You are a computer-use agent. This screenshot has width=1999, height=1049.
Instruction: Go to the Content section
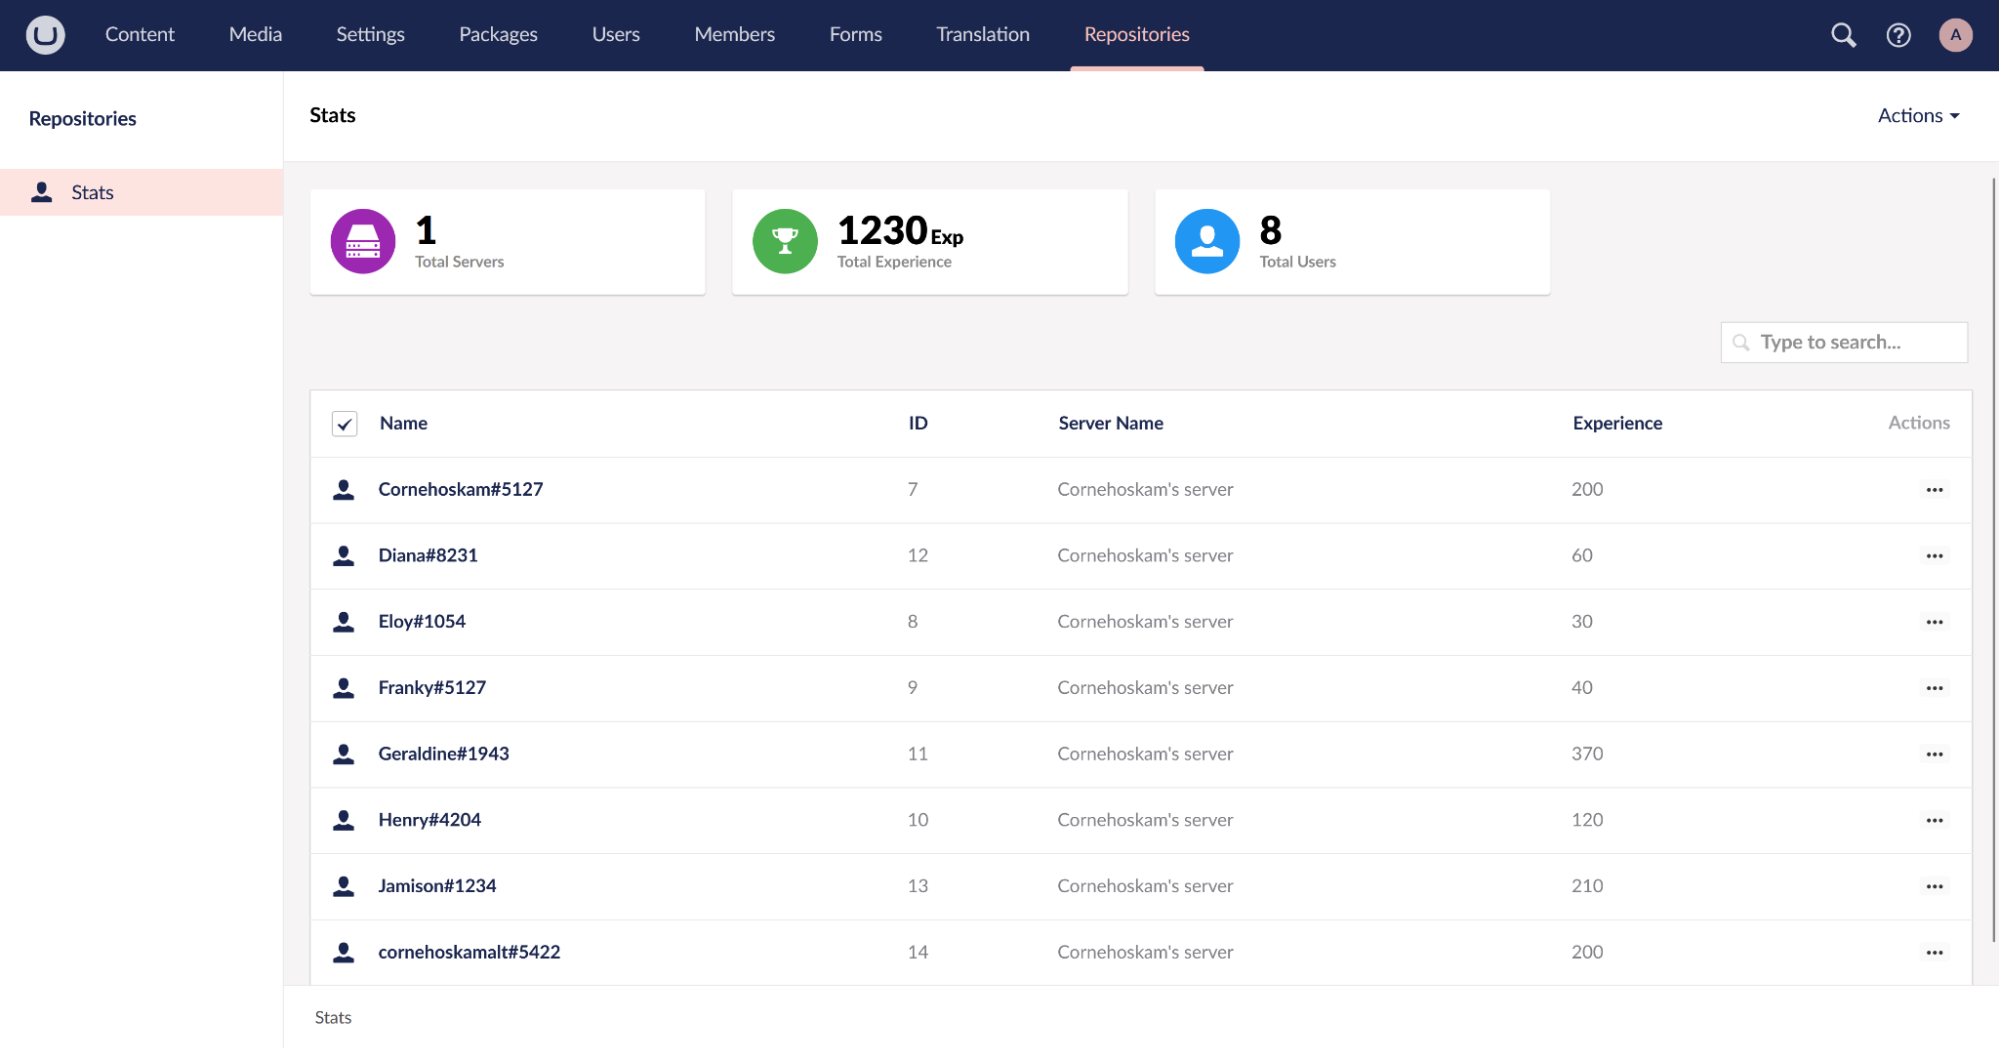coord(139,34)
